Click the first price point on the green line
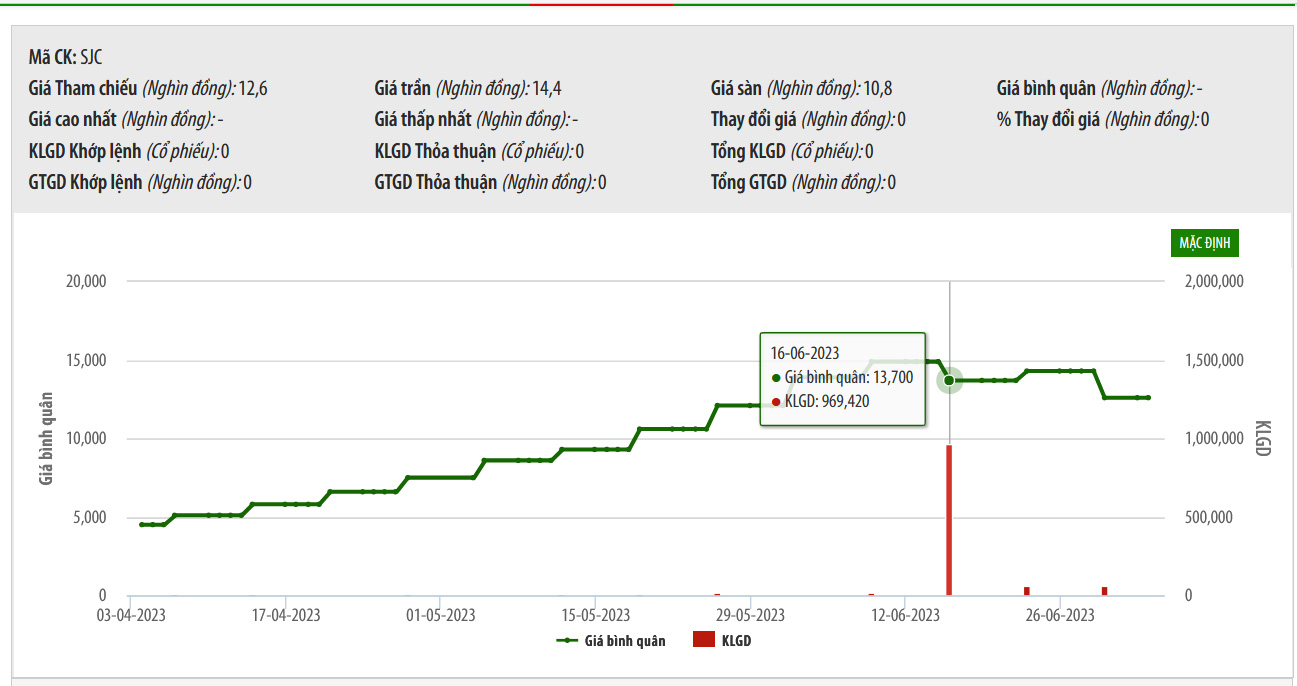Viewport: 1297px width, 686px height. point(142,524)
